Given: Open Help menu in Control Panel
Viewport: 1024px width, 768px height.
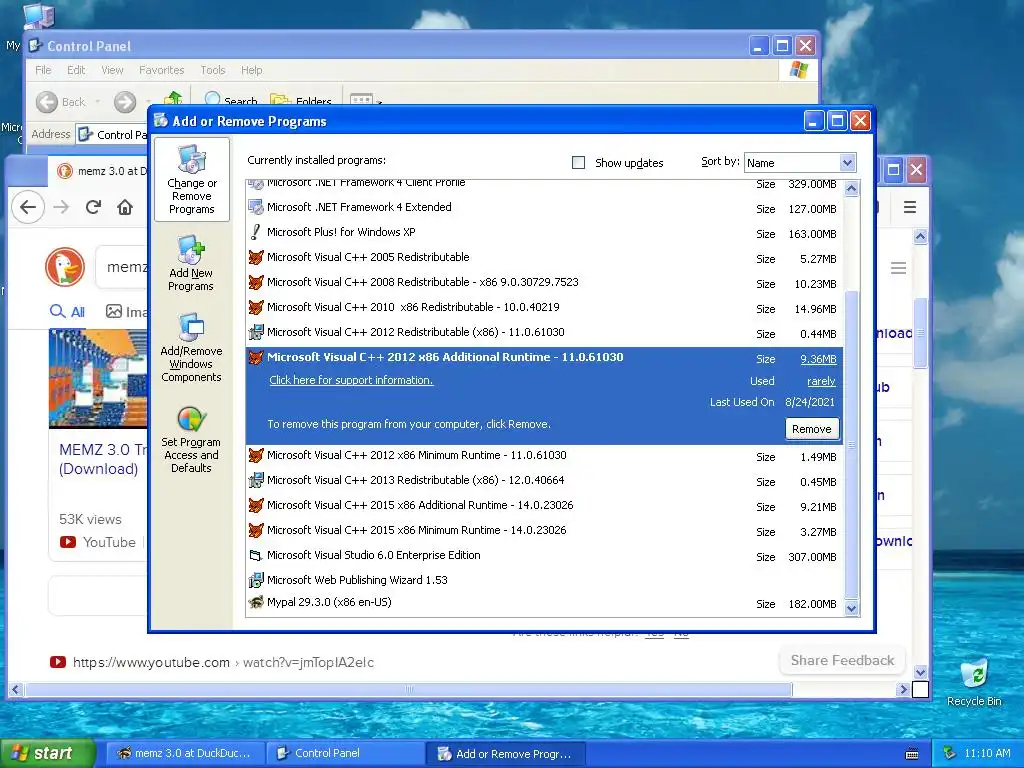Looking at the screenshot, I should [251, 70].
